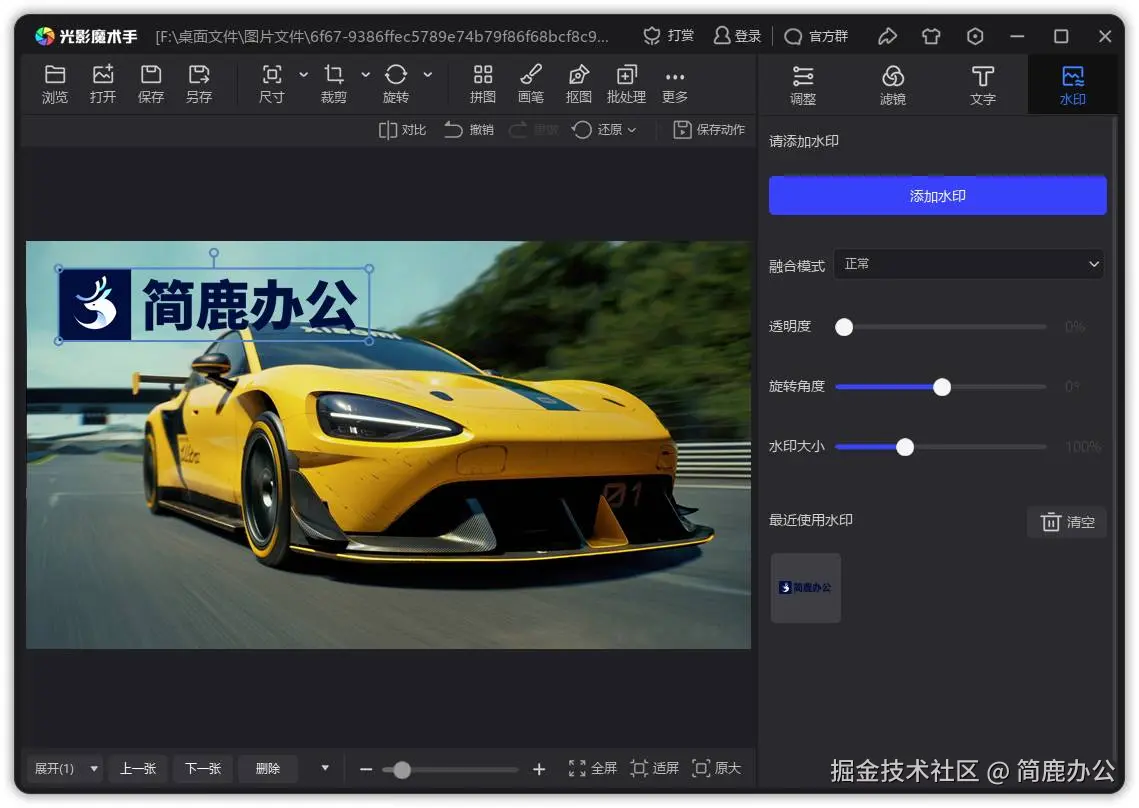Toggle Original size (原大) view
The width and height of the screenshot is (1139, 808).
coord(702,768)
